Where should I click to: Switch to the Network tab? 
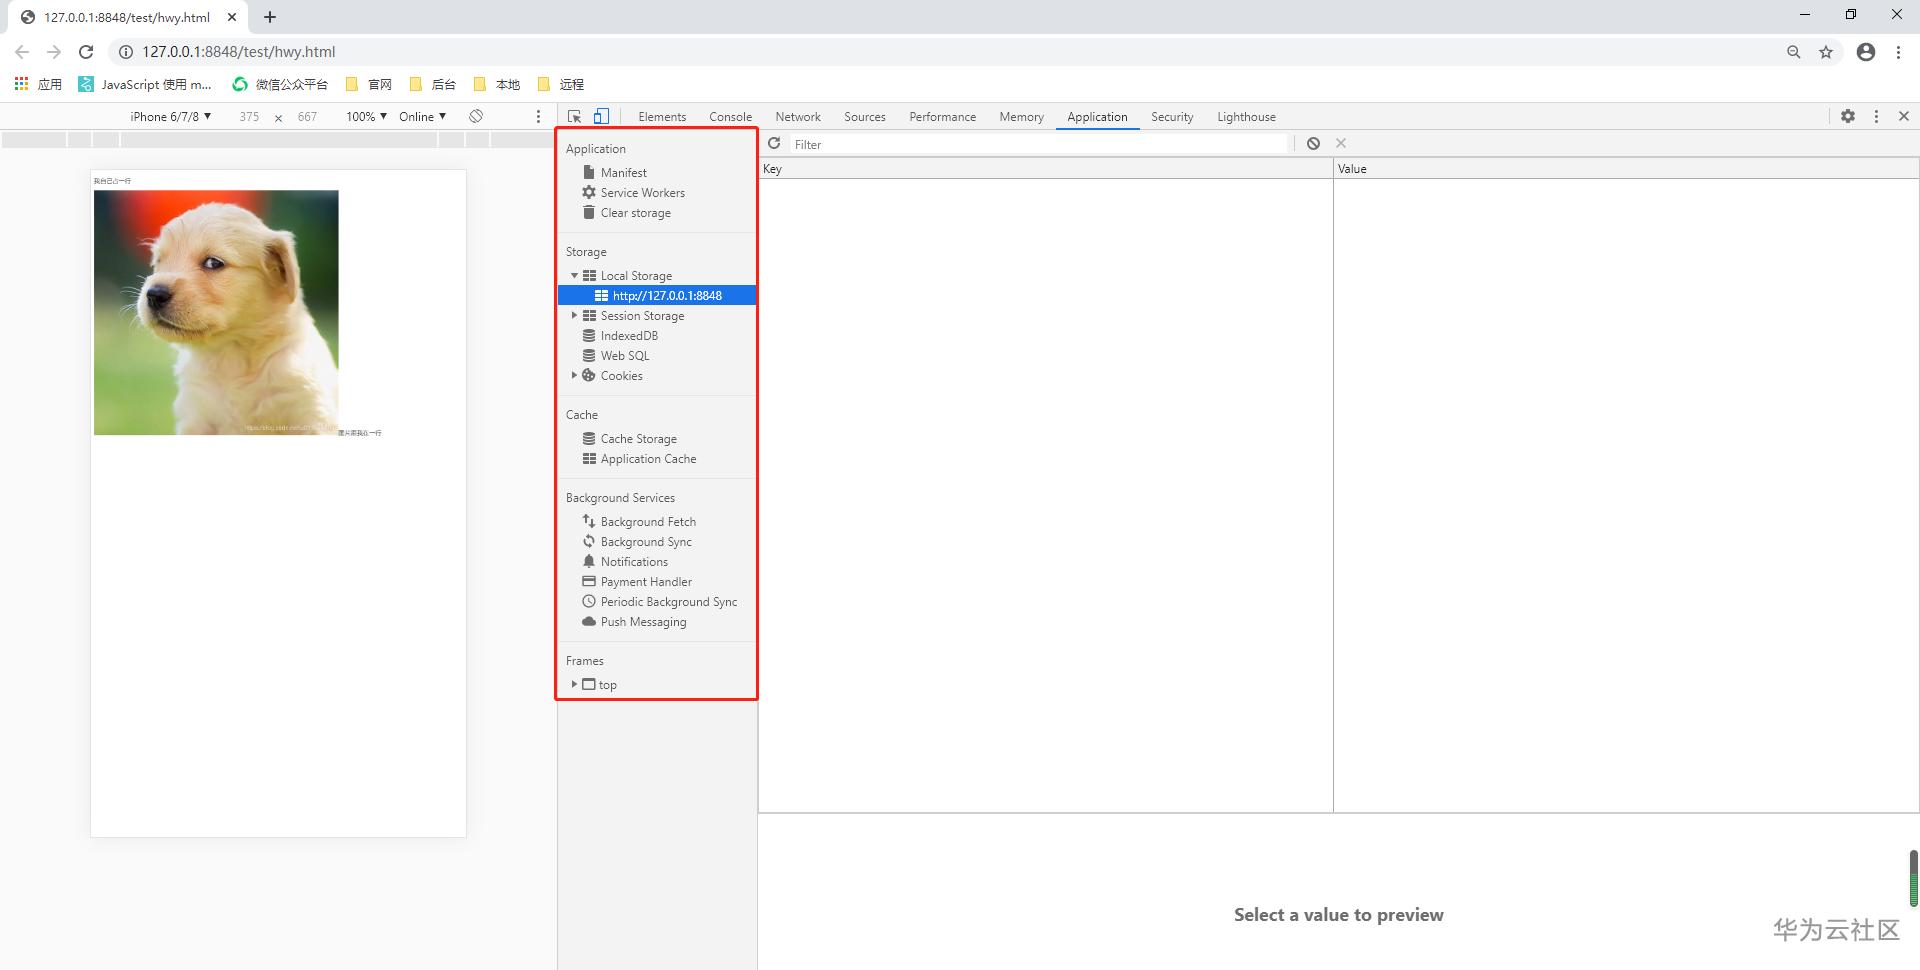pyautogui.click(x=797, y=117)
